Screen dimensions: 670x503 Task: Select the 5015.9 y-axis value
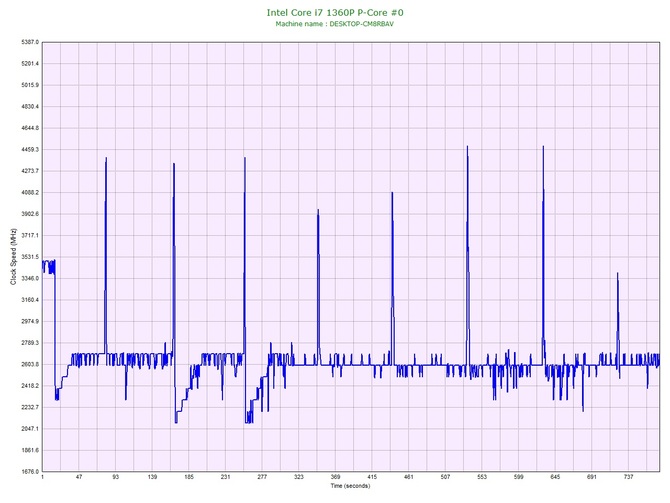tap(30, 85)
